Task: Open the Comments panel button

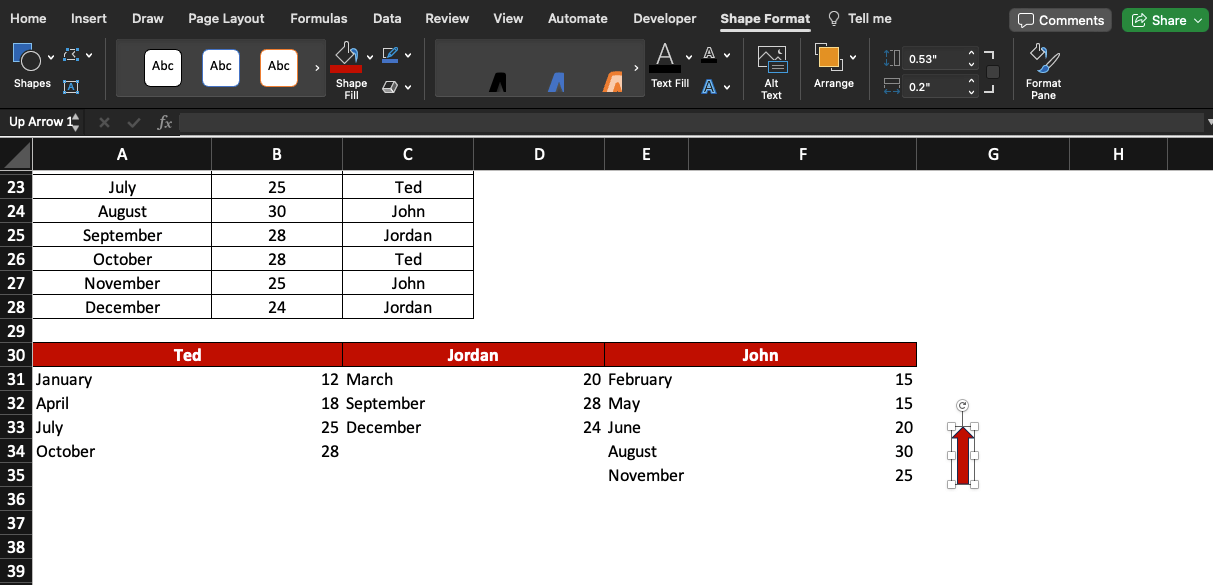Action: 1059,19
